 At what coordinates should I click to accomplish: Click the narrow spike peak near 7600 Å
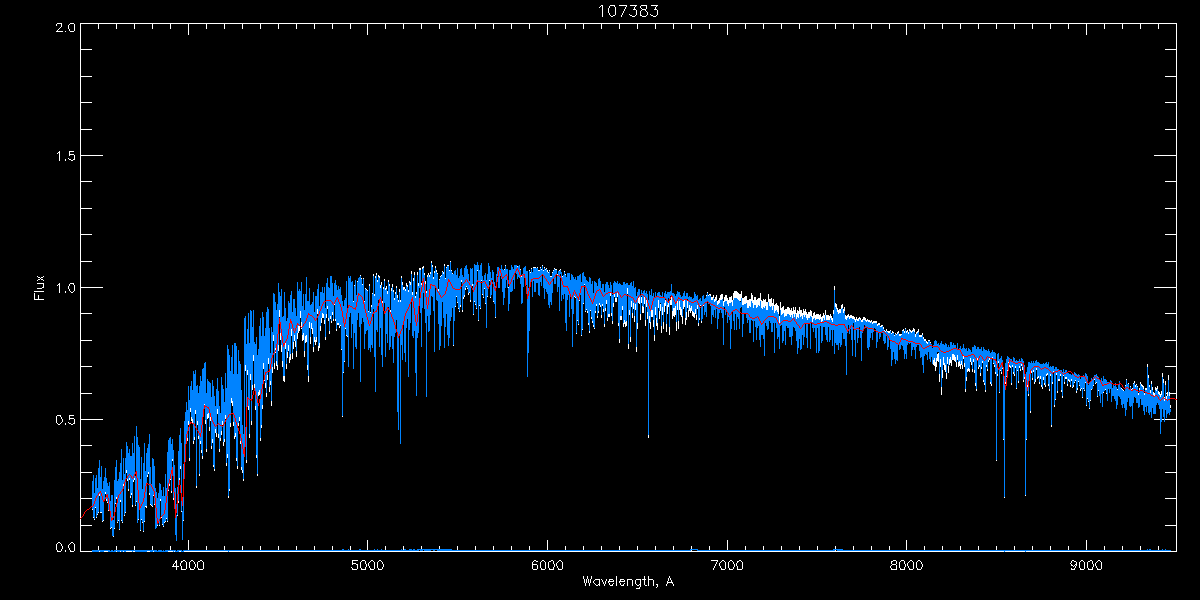point(834,288)
